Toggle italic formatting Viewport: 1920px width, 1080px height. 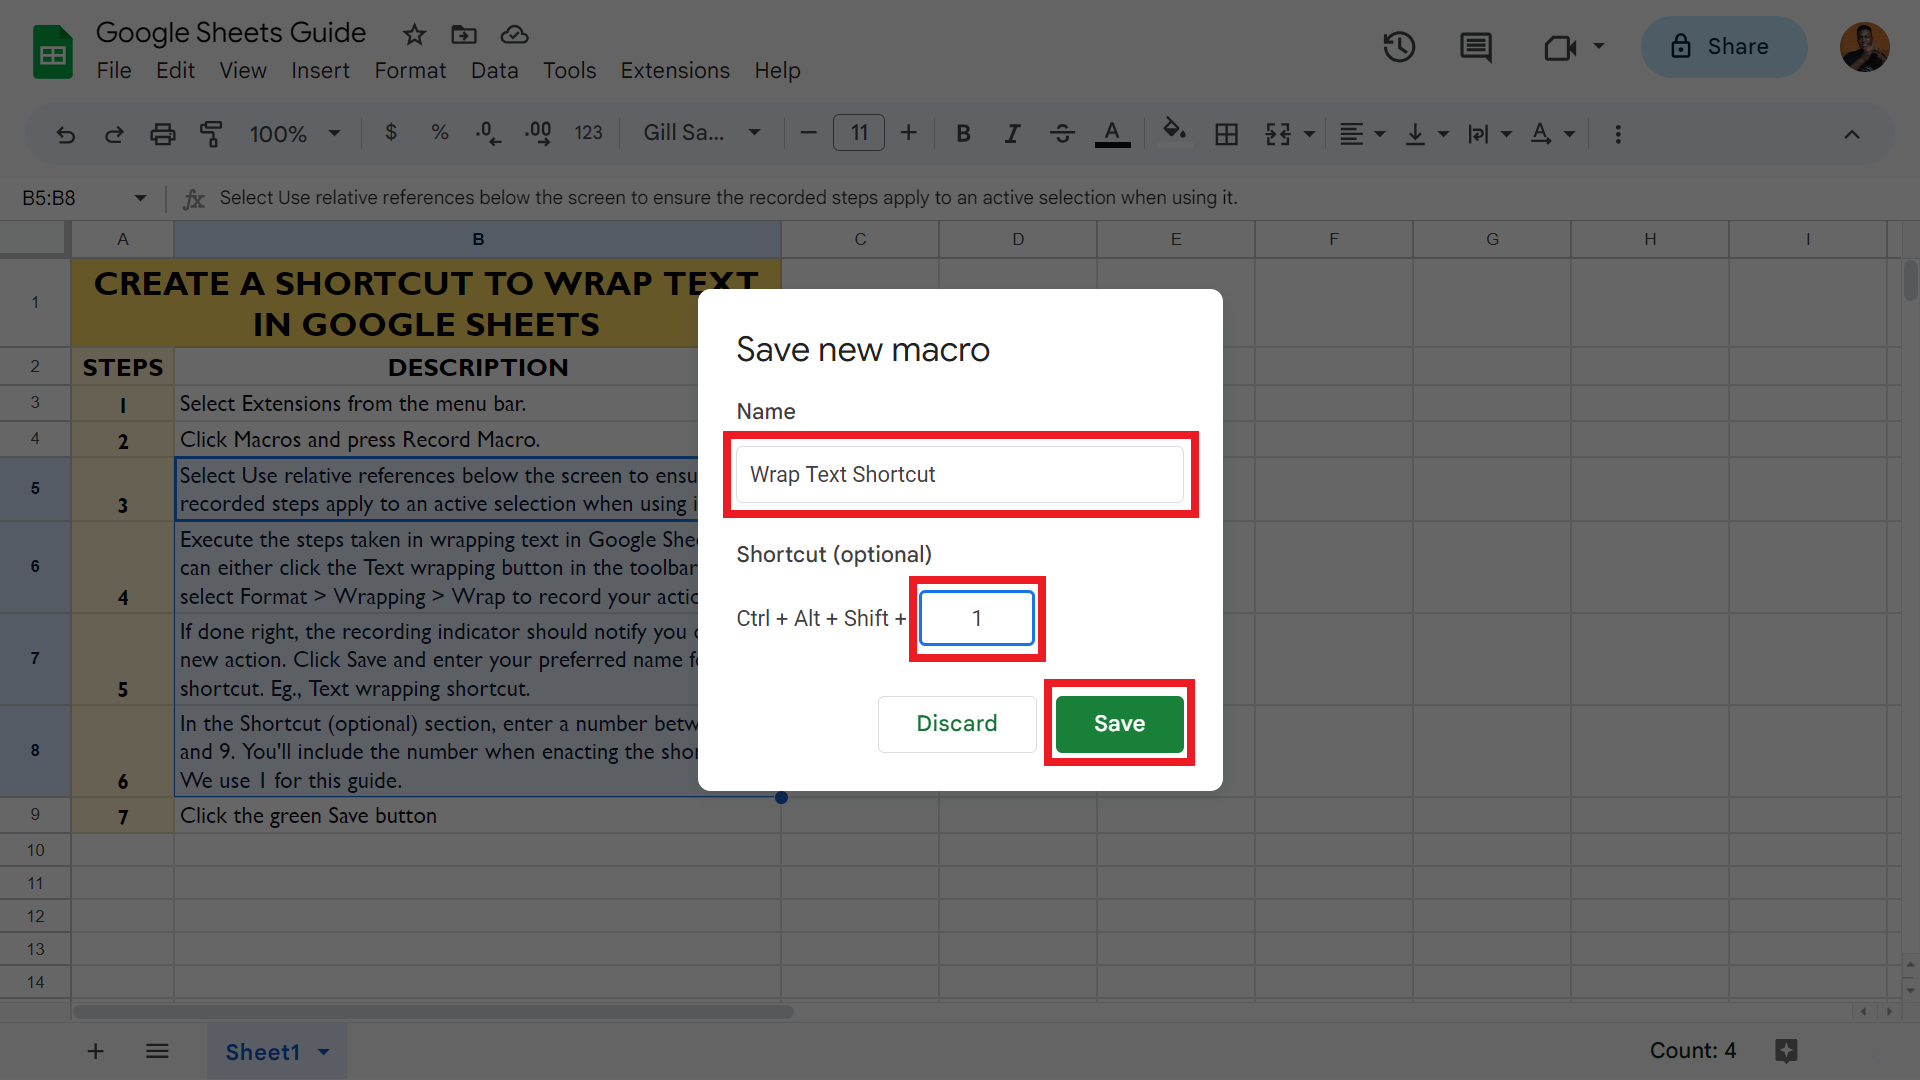[x=1012, y=133]
